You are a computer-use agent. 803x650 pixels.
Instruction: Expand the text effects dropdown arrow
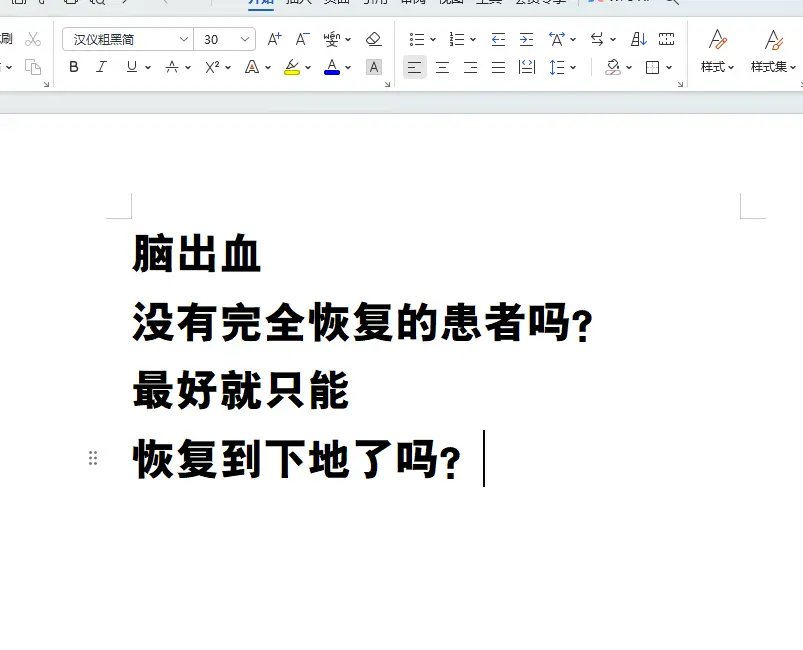click(x=268, y=68)
